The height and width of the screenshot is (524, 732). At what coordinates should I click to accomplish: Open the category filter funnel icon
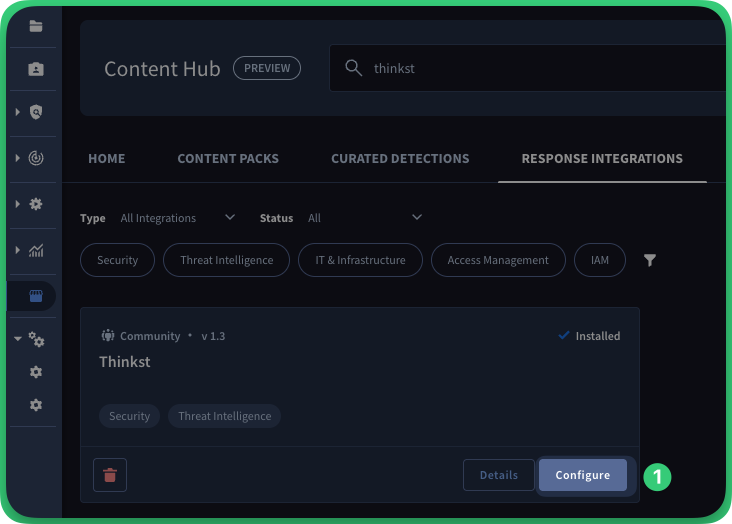click(x=650, y=260)
